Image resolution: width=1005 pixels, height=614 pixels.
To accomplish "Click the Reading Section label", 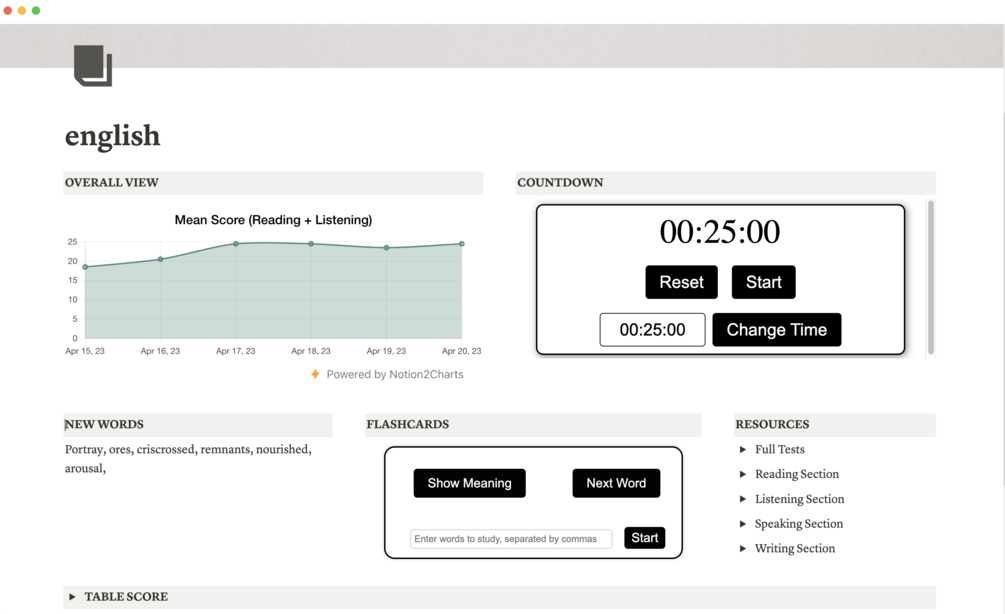I will 797,474.
